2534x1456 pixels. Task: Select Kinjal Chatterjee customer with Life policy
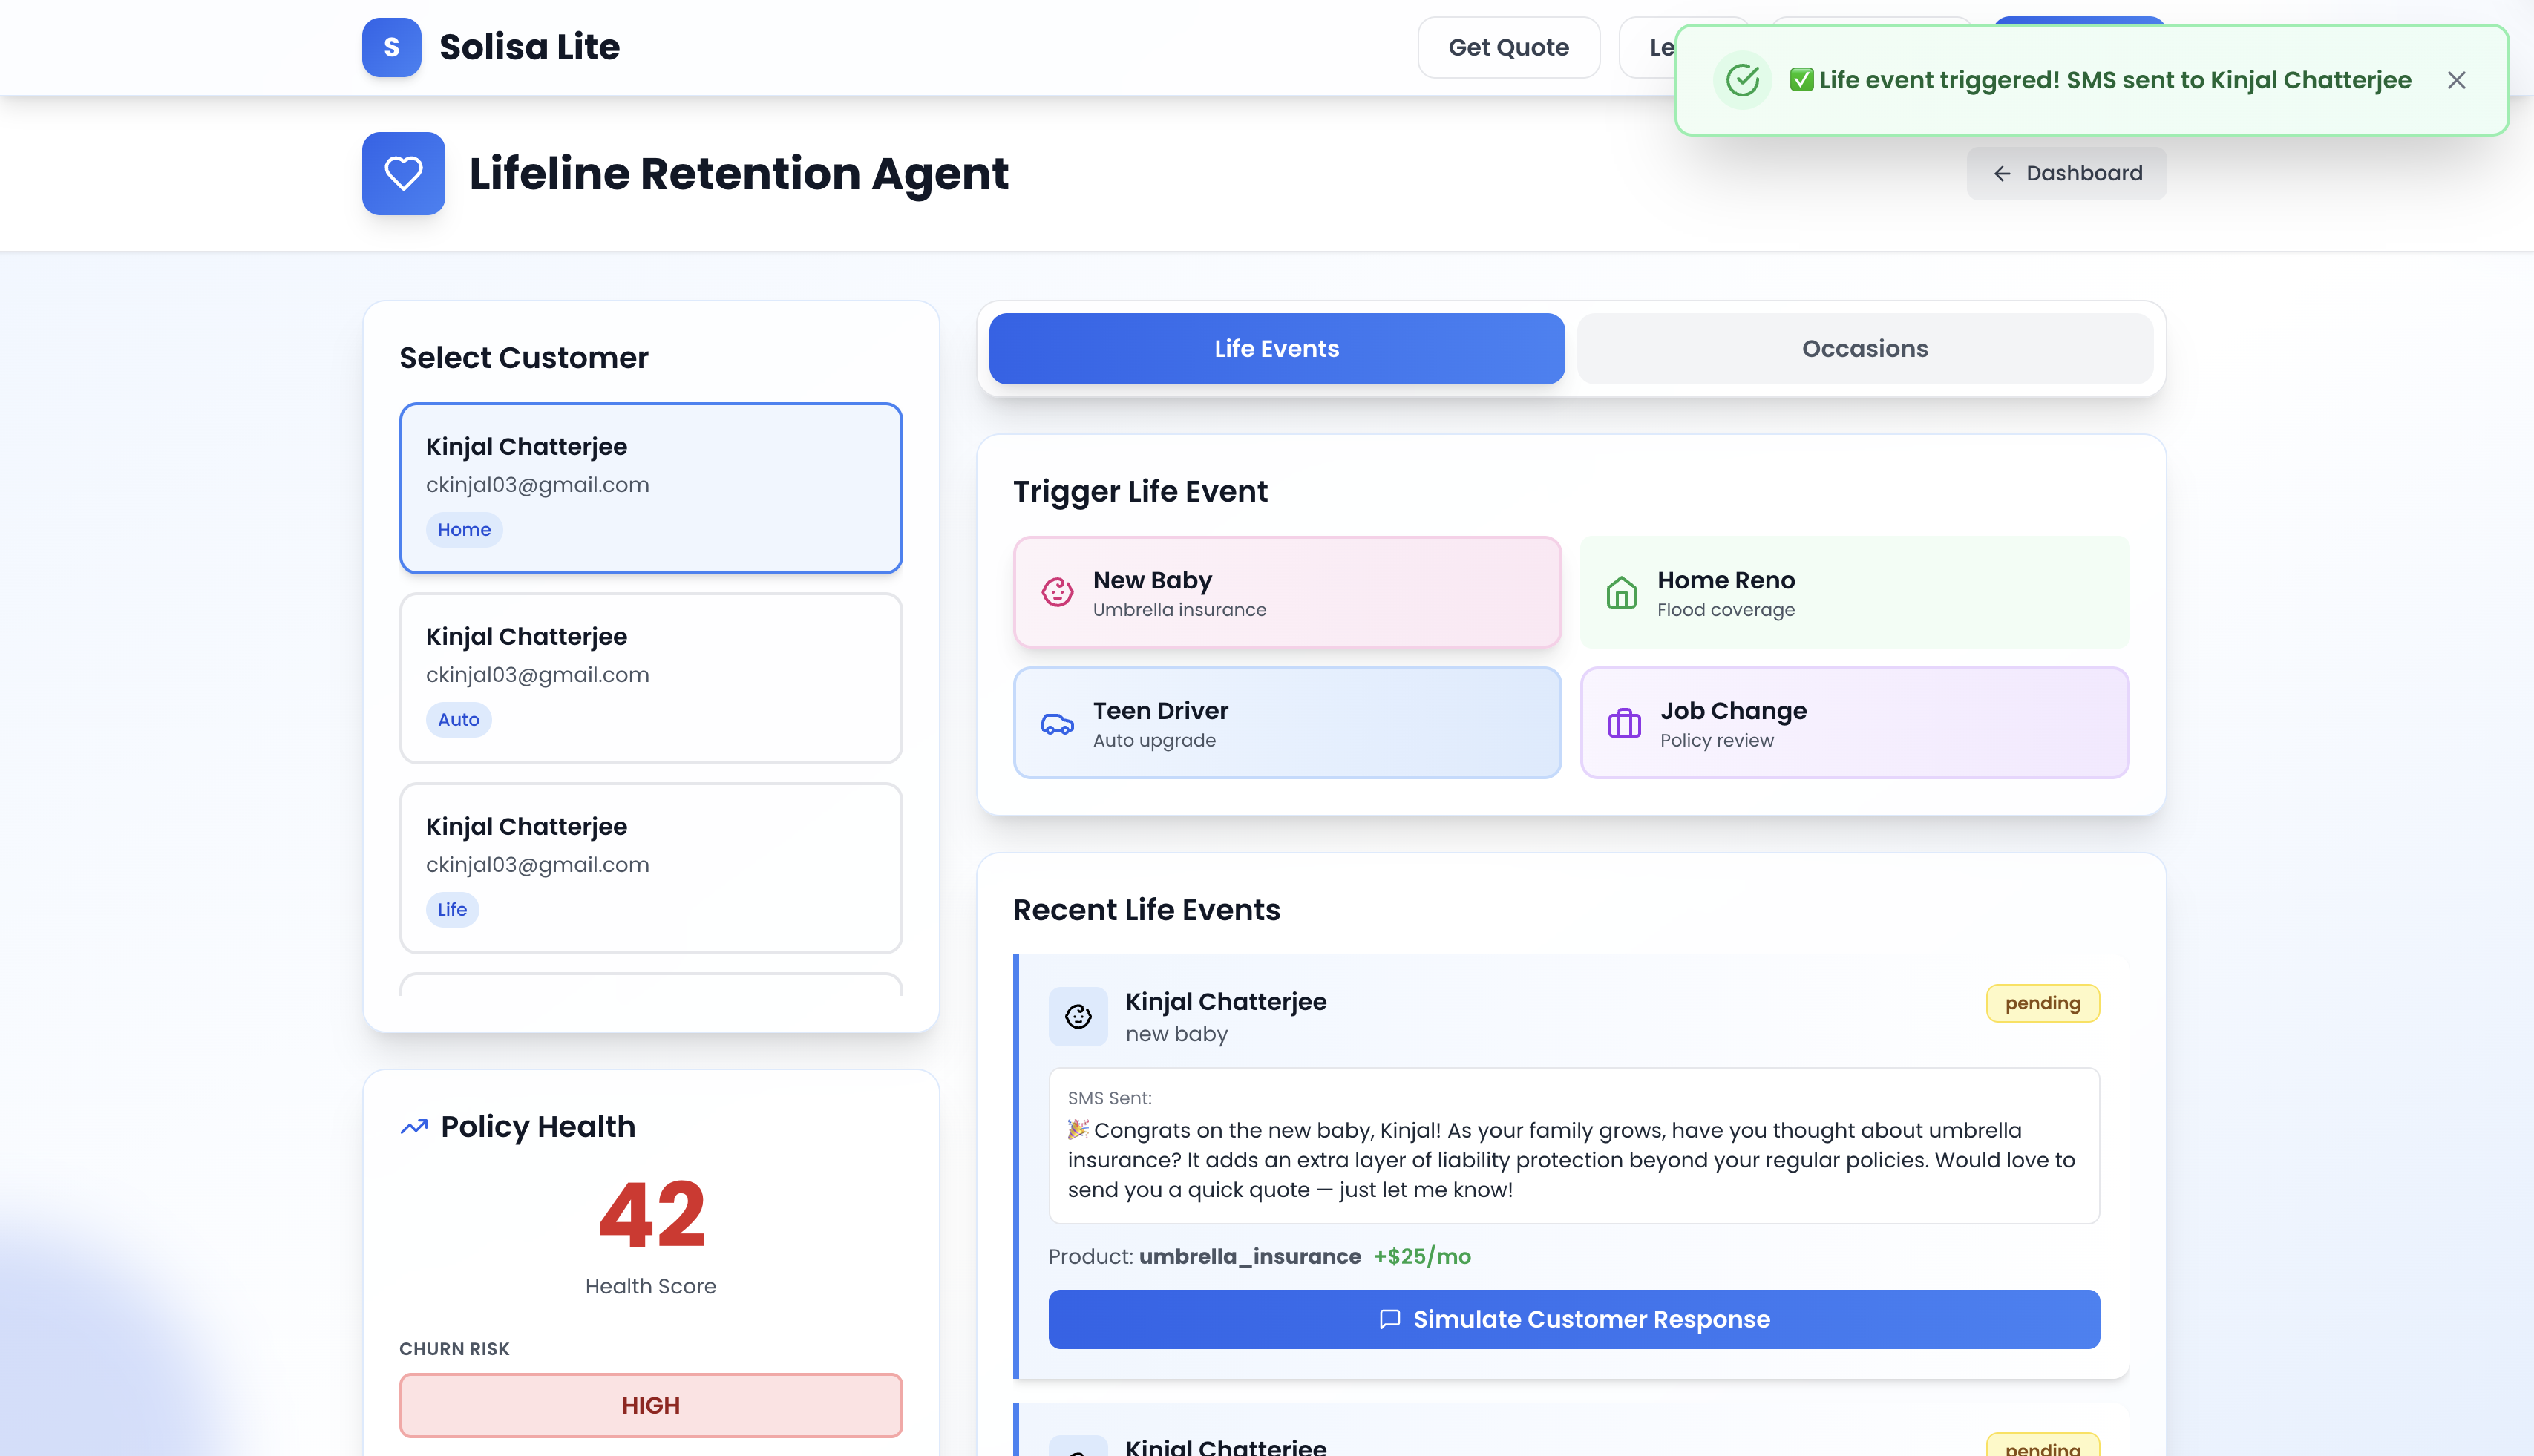point(650,867)
